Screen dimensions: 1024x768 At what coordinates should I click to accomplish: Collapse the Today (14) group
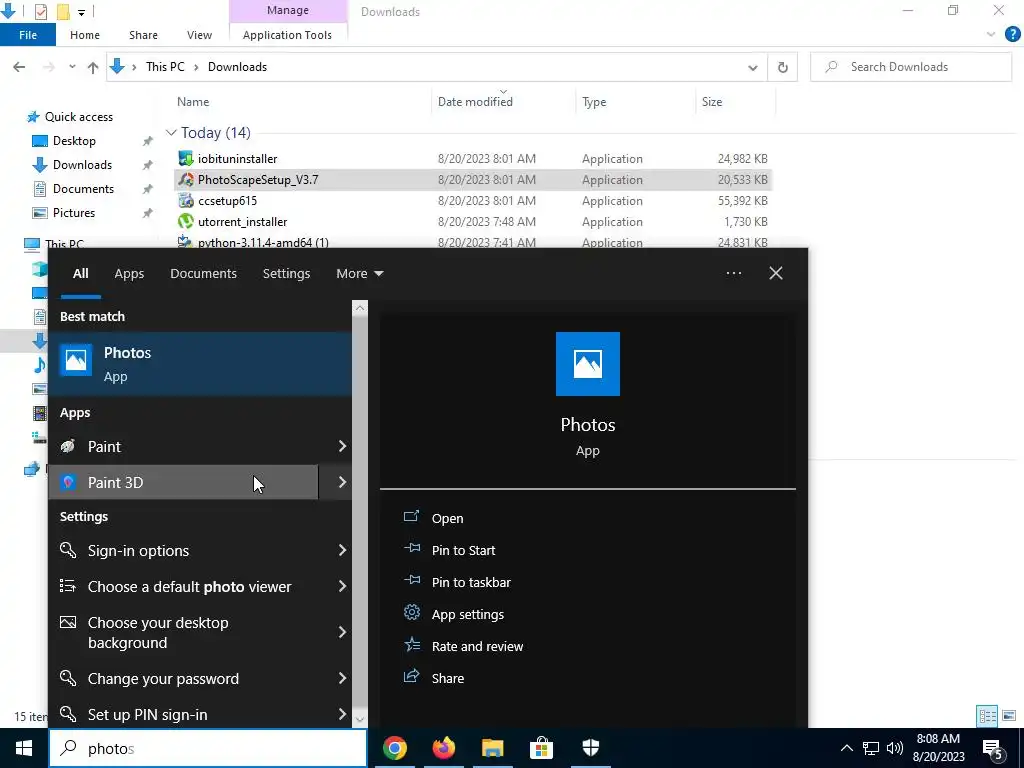point(171,133)
